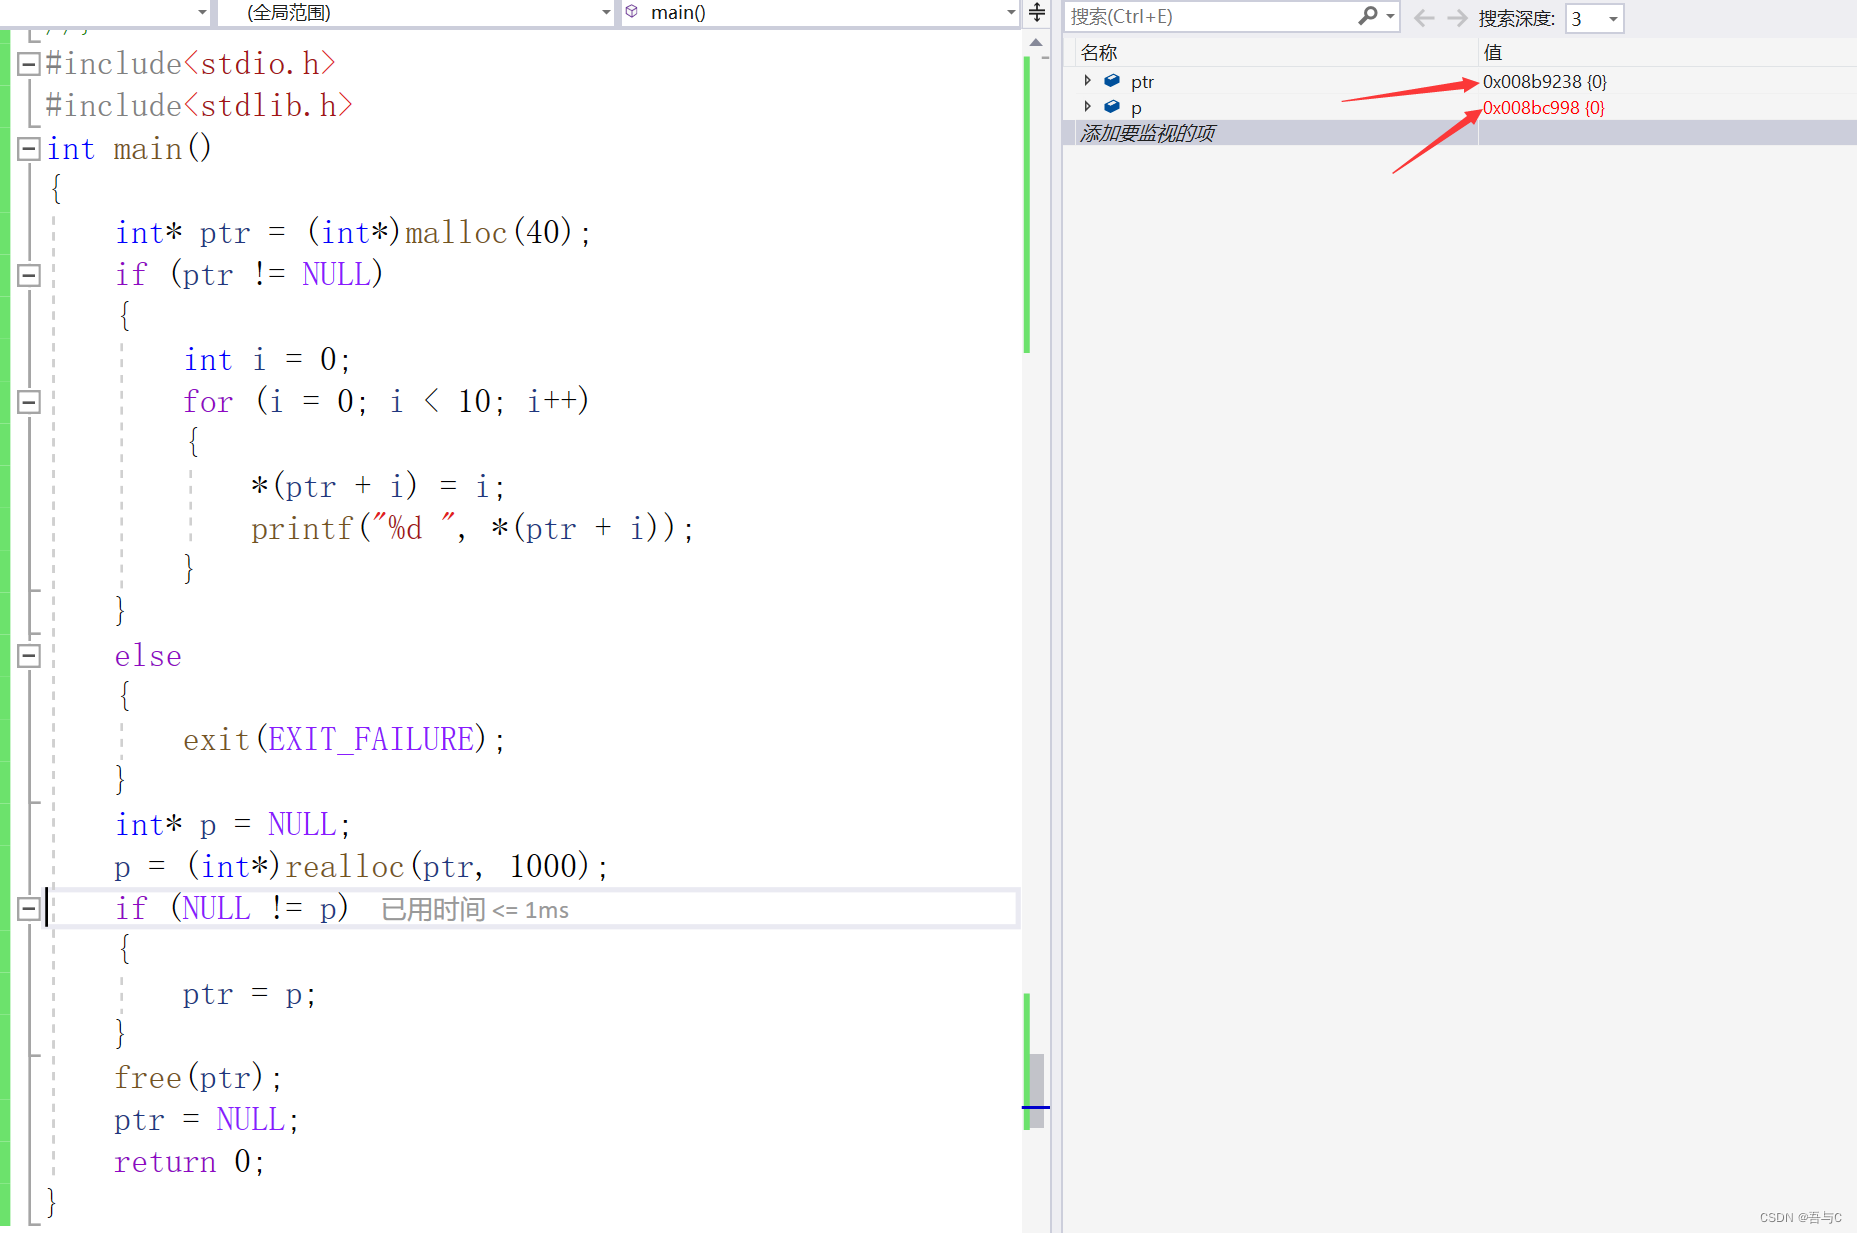Click the exit(EXIT_FAILURE) line
The width and height of the screenshot is (1857, 1233).
pos(344,740)
